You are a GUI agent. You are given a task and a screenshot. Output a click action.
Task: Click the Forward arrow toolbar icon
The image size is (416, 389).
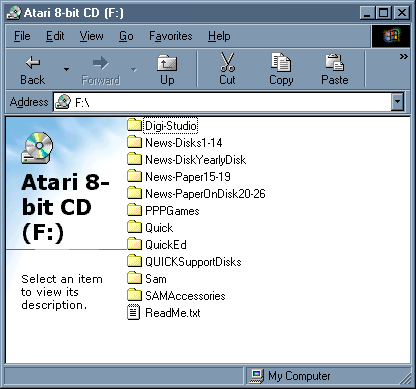(x=100, y=63)
